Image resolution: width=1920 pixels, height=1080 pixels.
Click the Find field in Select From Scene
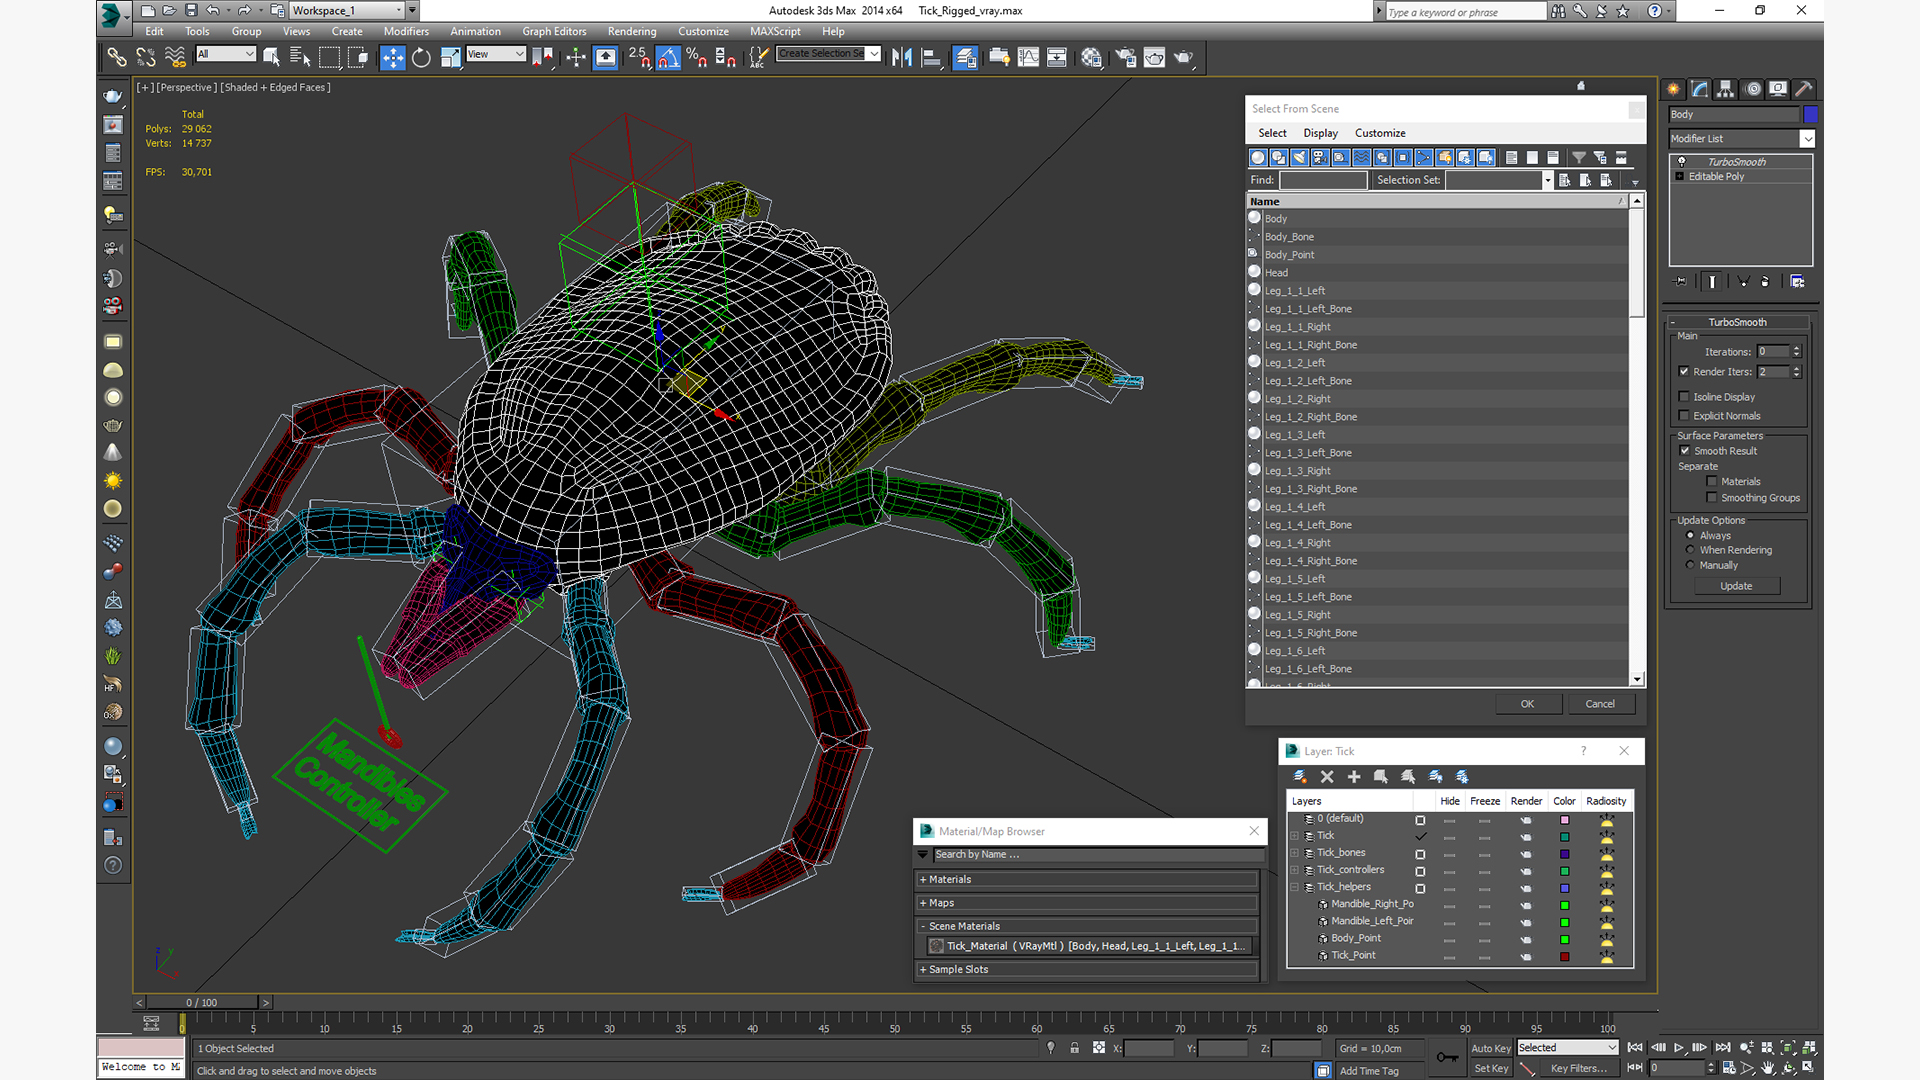(x=1322, y=180)
